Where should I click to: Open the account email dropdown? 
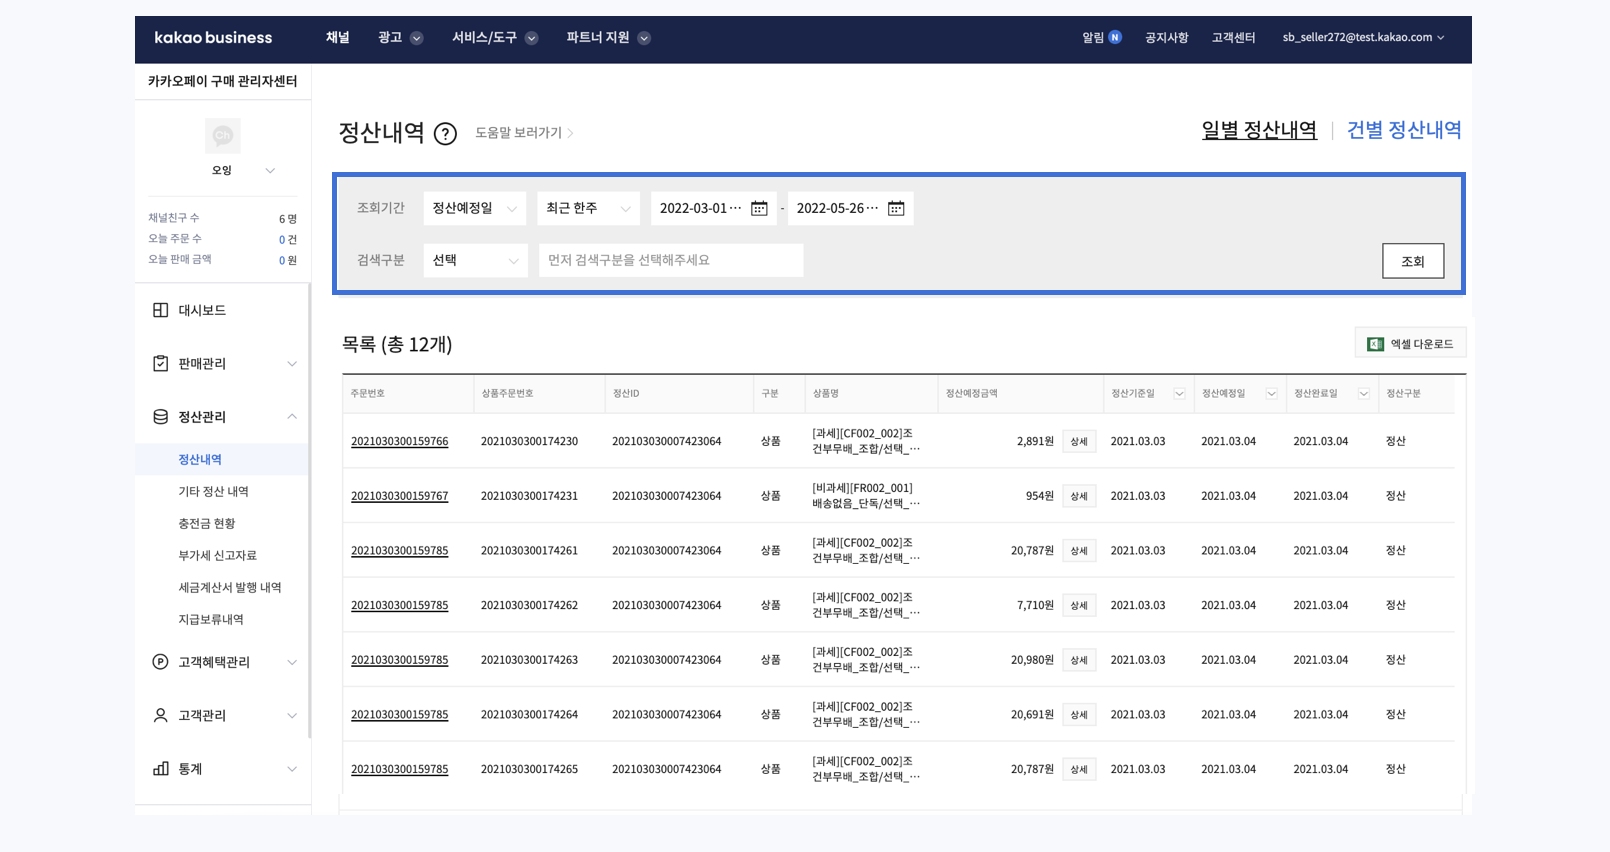(1363, 37)
